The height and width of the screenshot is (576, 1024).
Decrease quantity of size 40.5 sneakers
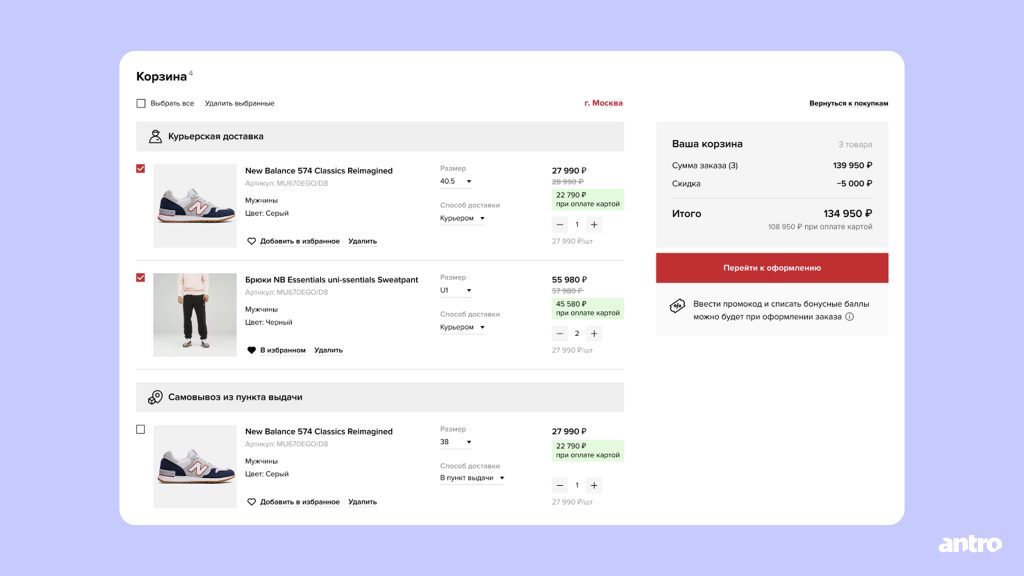coord(560,225)
